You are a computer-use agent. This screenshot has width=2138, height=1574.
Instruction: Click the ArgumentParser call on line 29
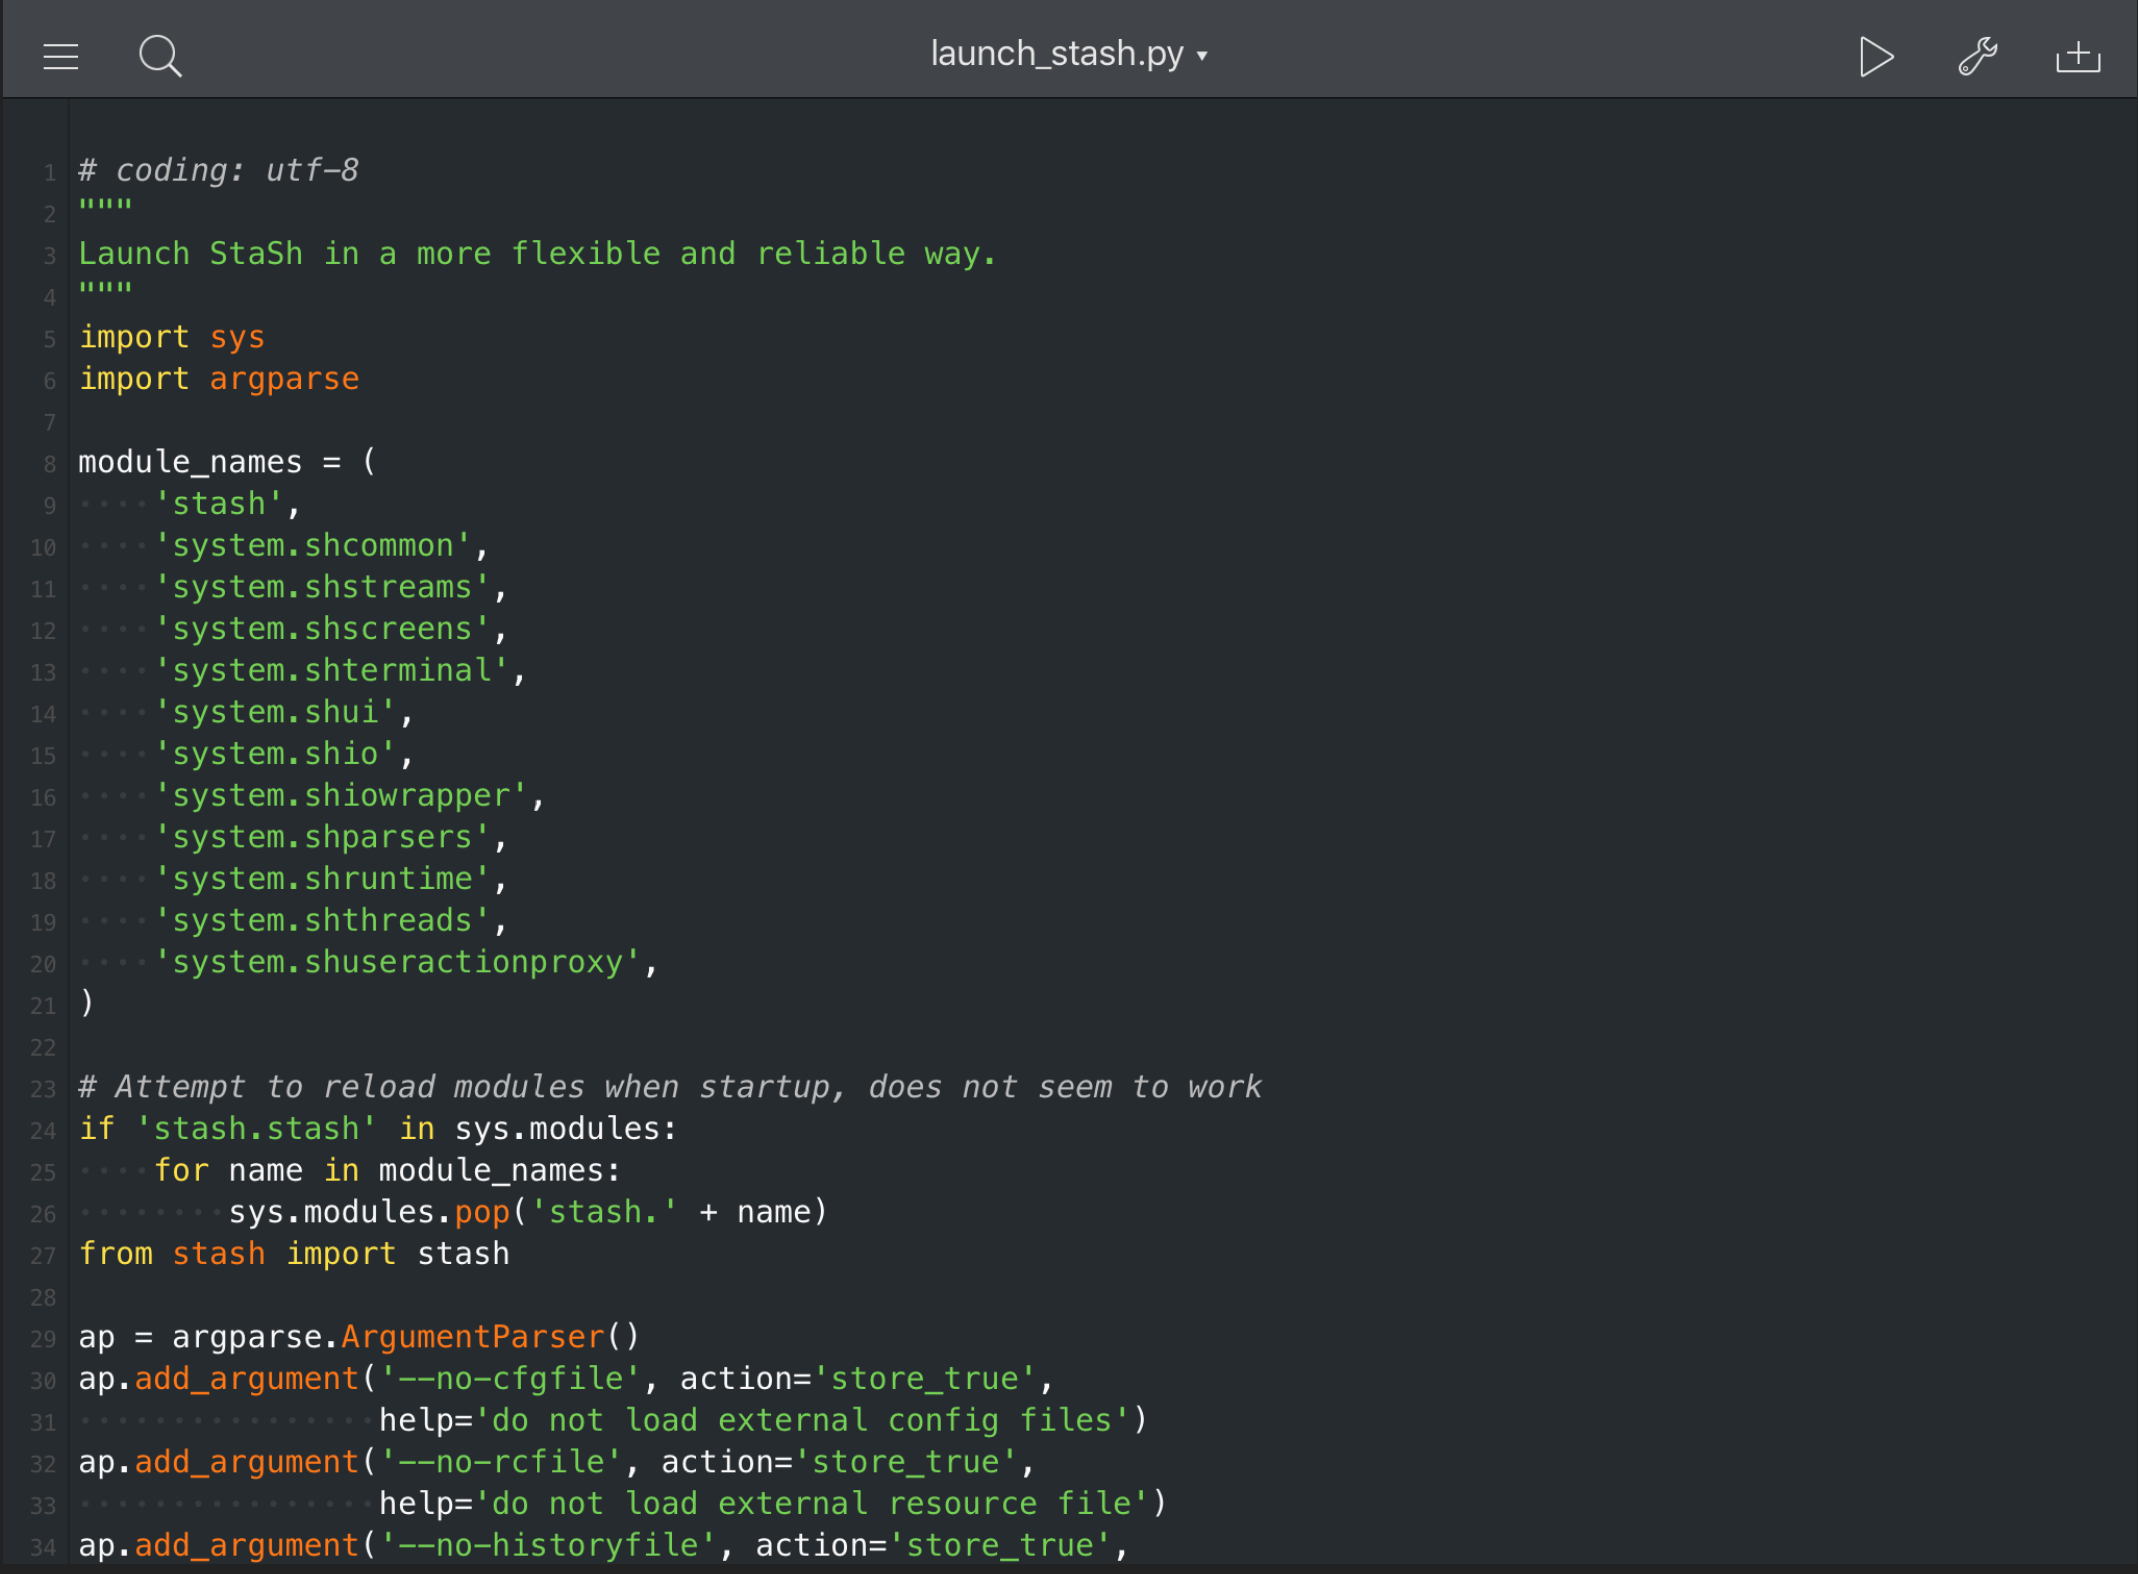(x=474, y=1337)
